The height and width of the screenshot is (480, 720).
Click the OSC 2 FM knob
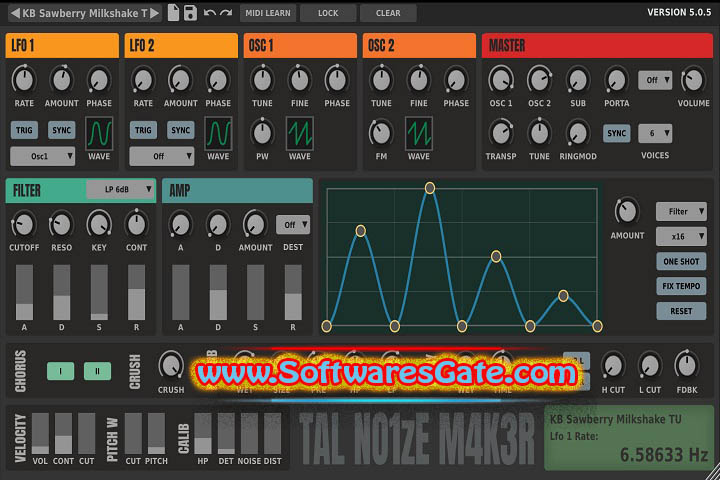[381, 133]
